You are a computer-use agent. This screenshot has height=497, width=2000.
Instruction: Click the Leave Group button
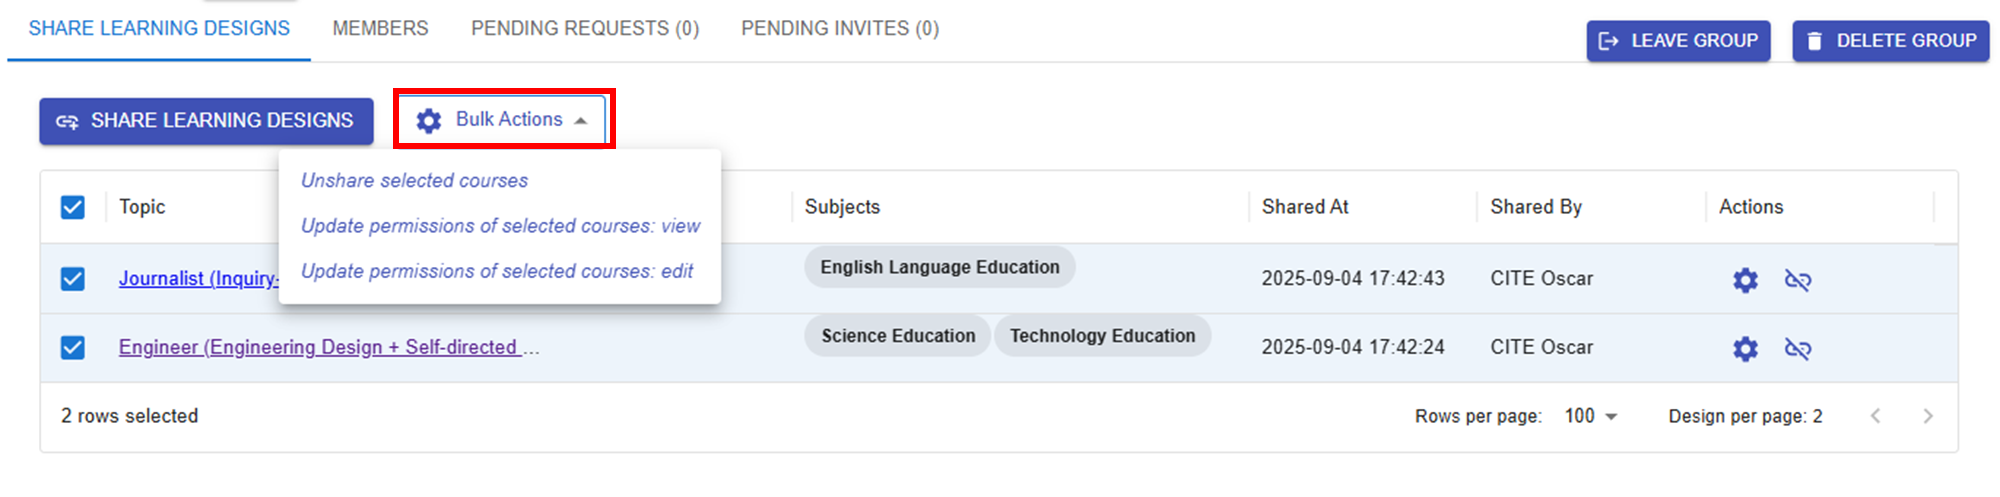point(1678,41)
